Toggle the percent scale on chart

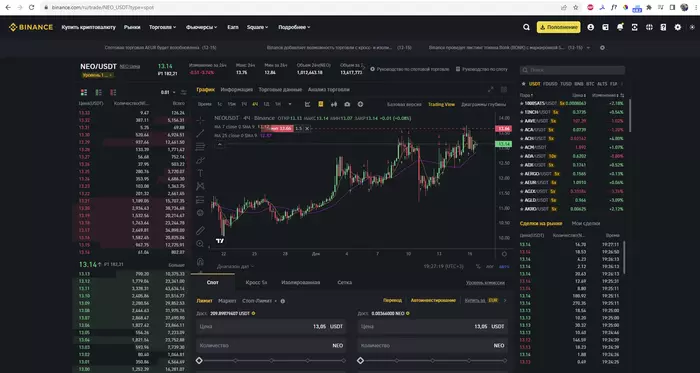478,266
